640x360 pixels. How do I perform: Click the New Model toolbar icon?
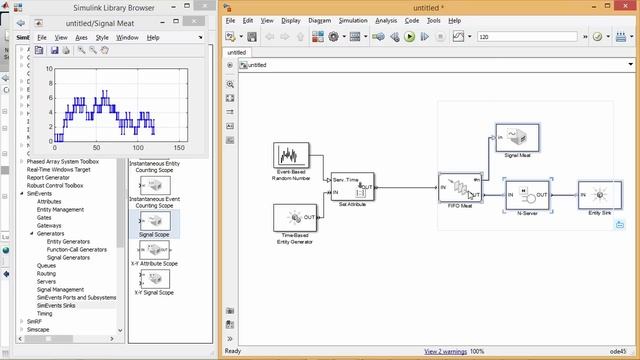click(x=230, y=37)
